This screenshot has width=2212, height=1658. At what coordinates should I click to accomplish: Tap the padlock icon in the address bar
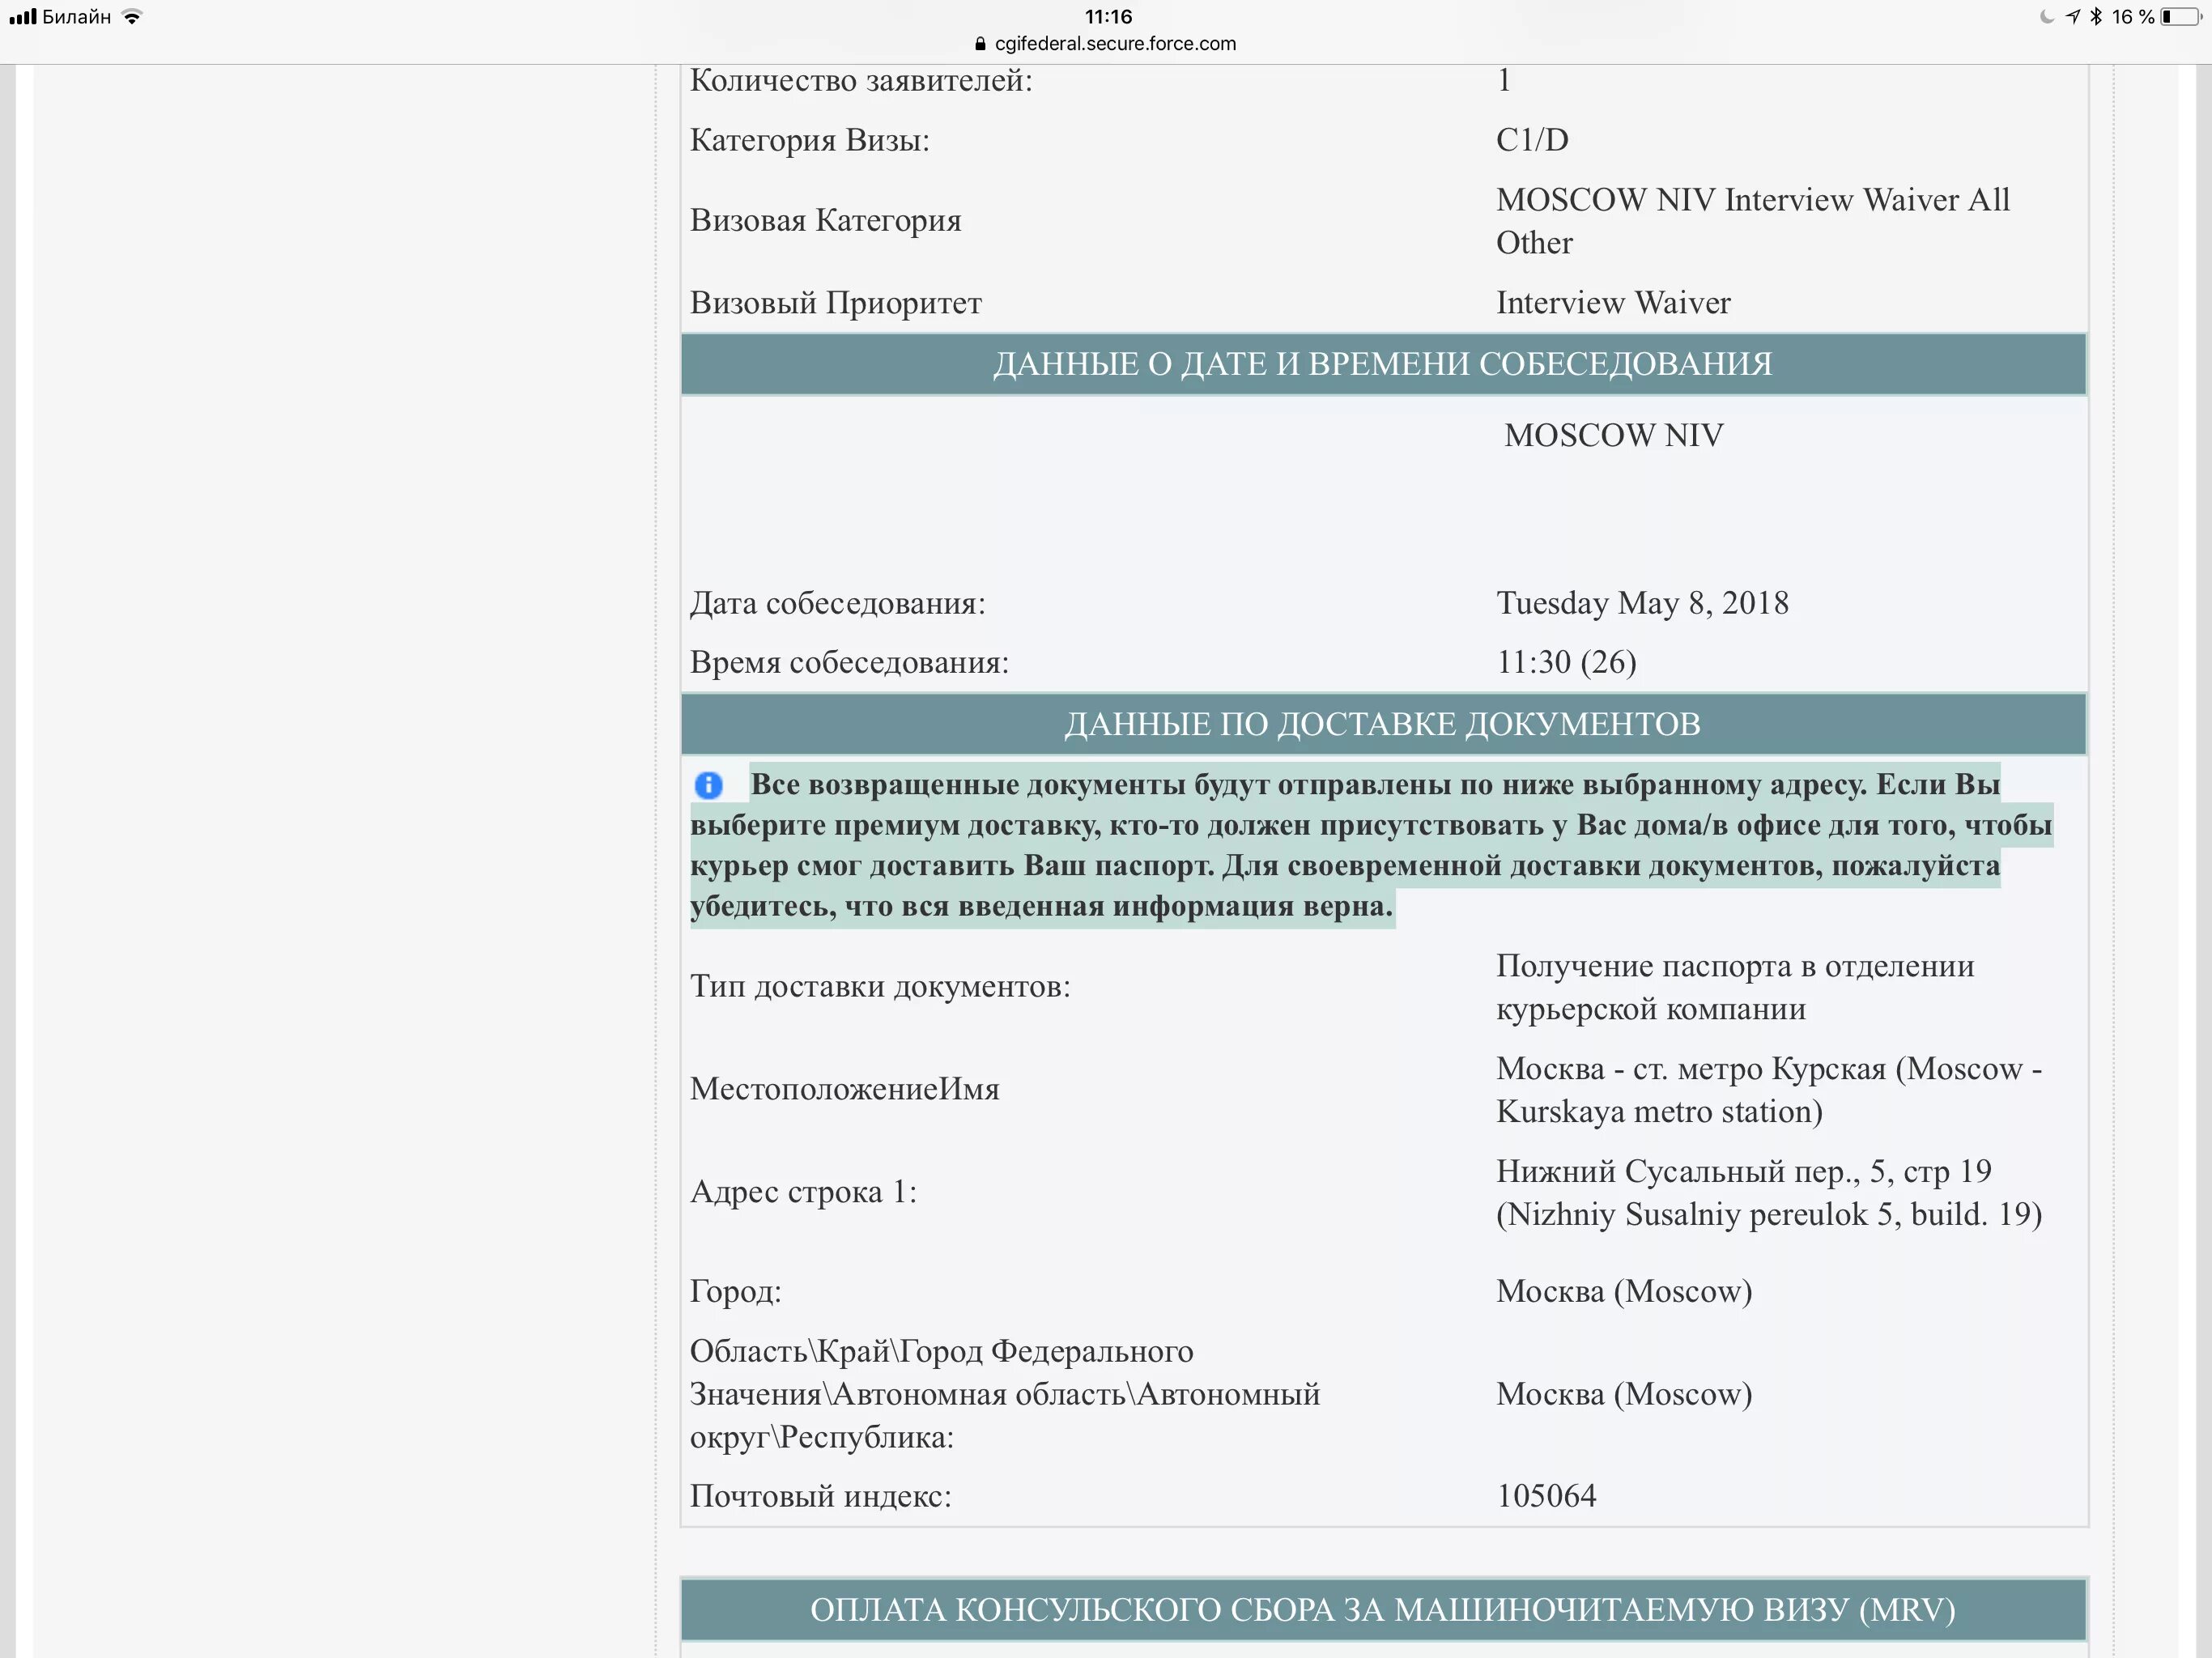(x=980, y=44)
